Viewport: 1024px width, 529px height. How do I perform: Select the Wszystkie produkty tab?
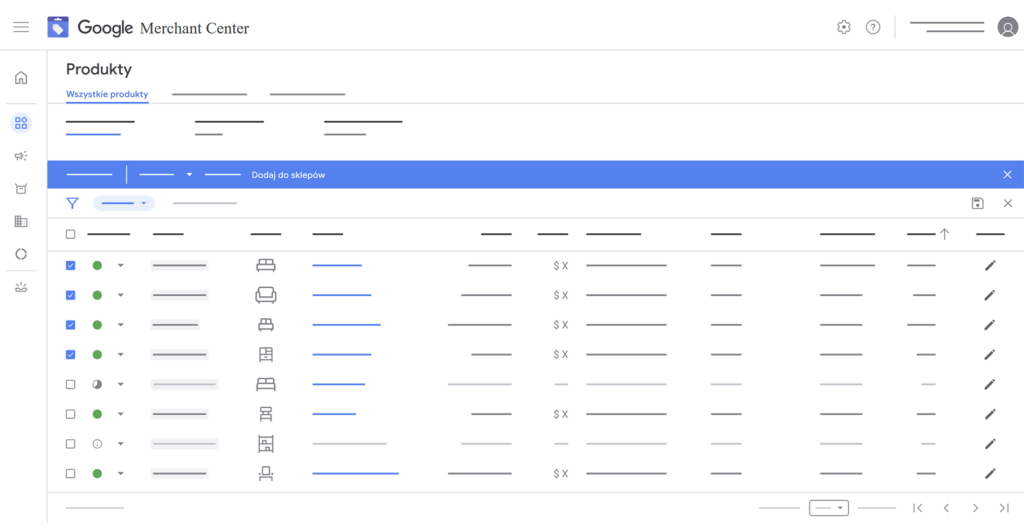pos(107,95)
